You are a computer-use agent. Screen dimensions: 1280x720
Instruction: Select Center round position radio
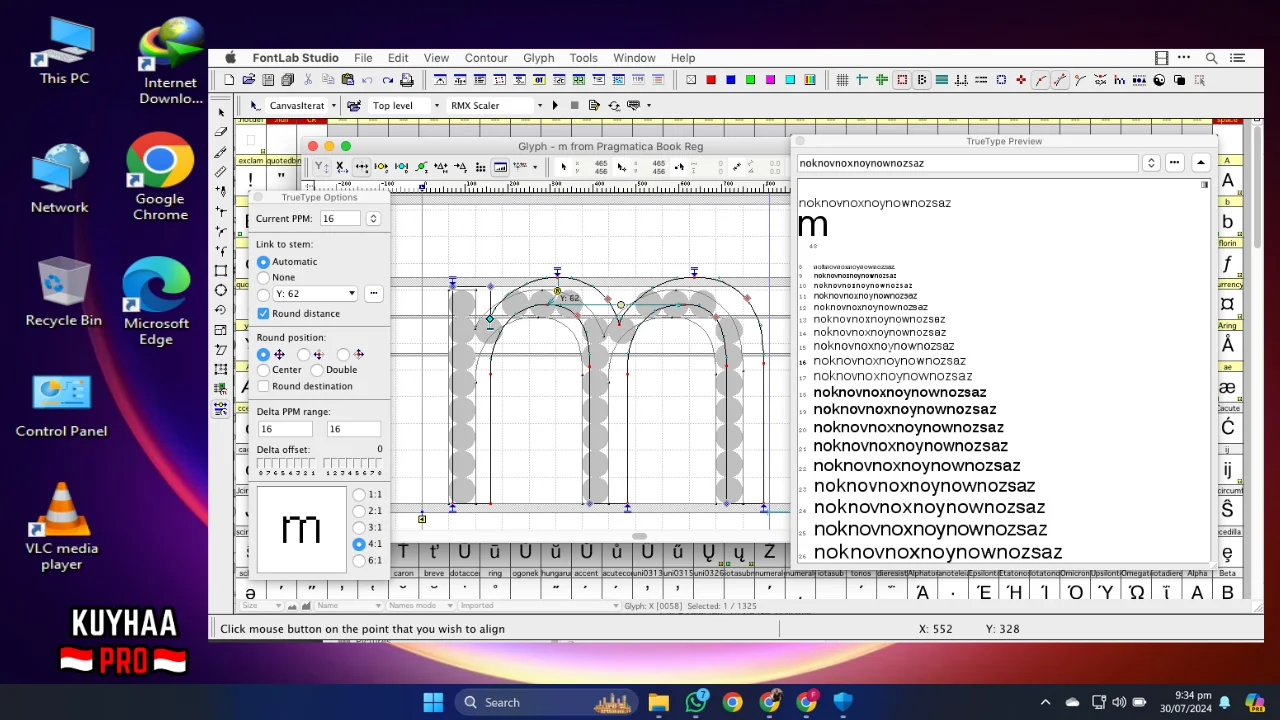click(263, 369)
